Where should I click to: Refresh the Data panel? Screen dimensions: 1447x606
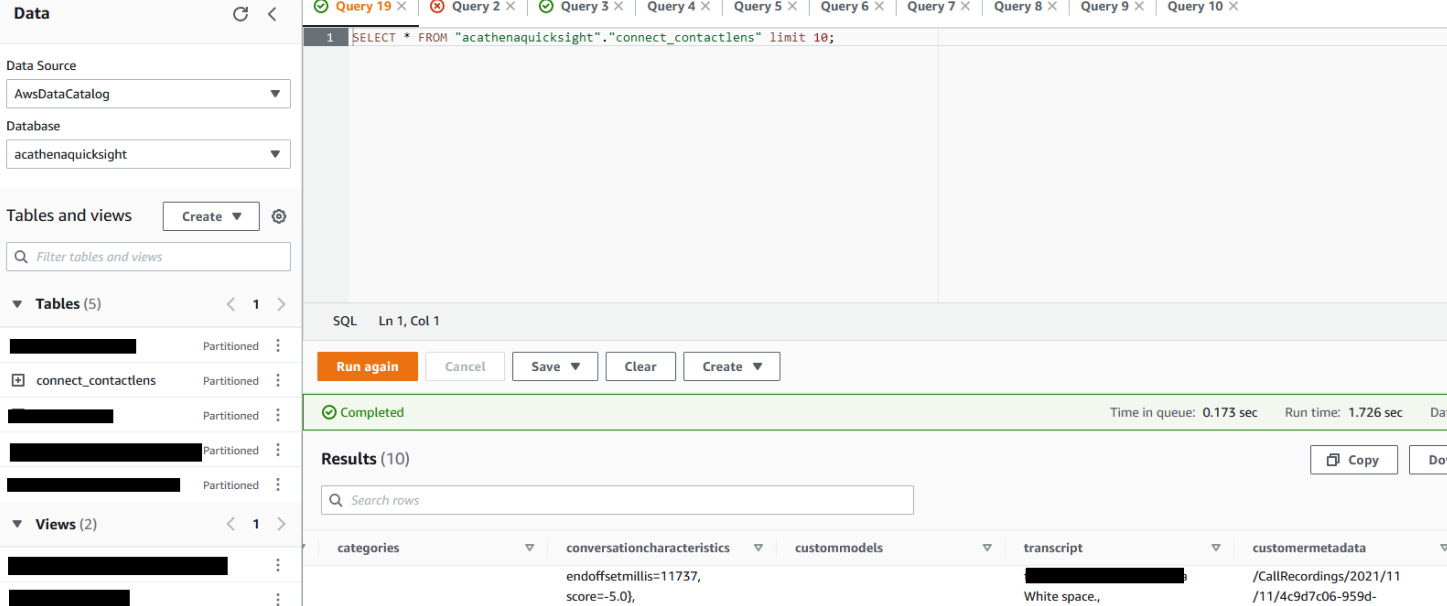pyautogui.click(x=240, y=14)
